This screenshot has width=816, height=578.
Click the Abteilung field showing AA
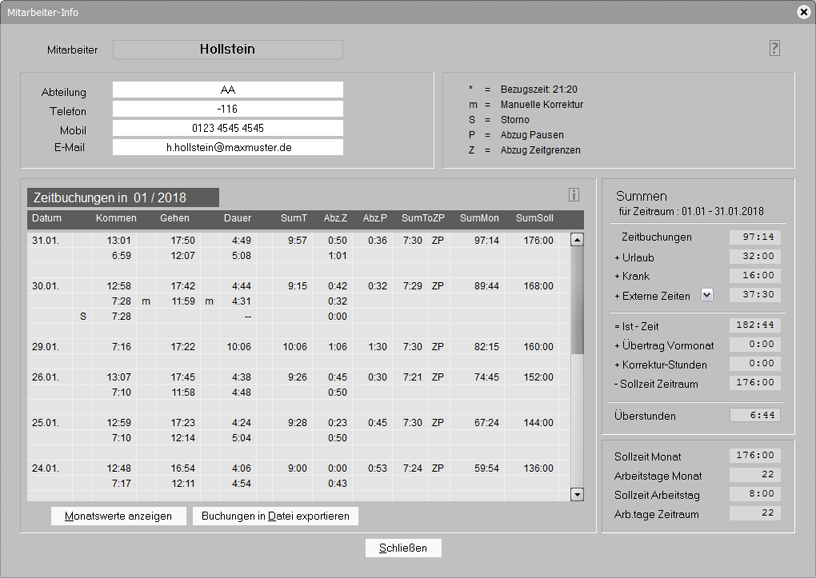(x=227, y=90)
